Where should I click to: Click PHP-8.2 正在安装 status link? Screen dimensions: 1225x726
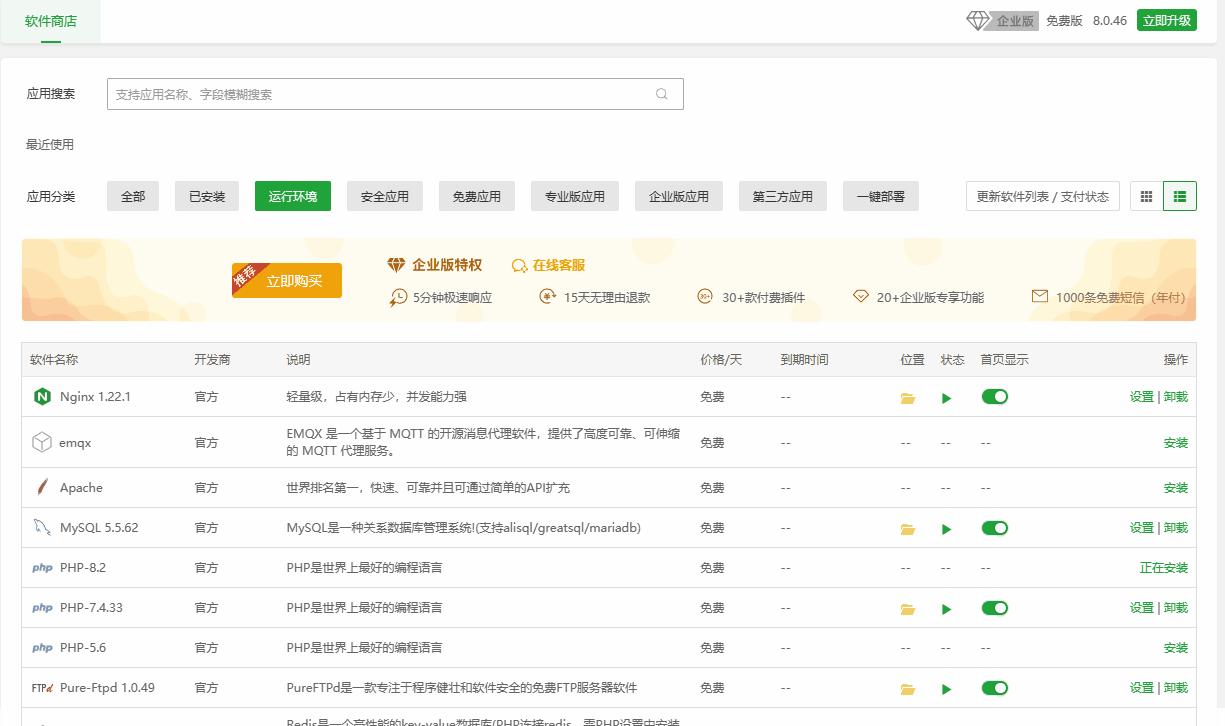(x=1164, y=568)
